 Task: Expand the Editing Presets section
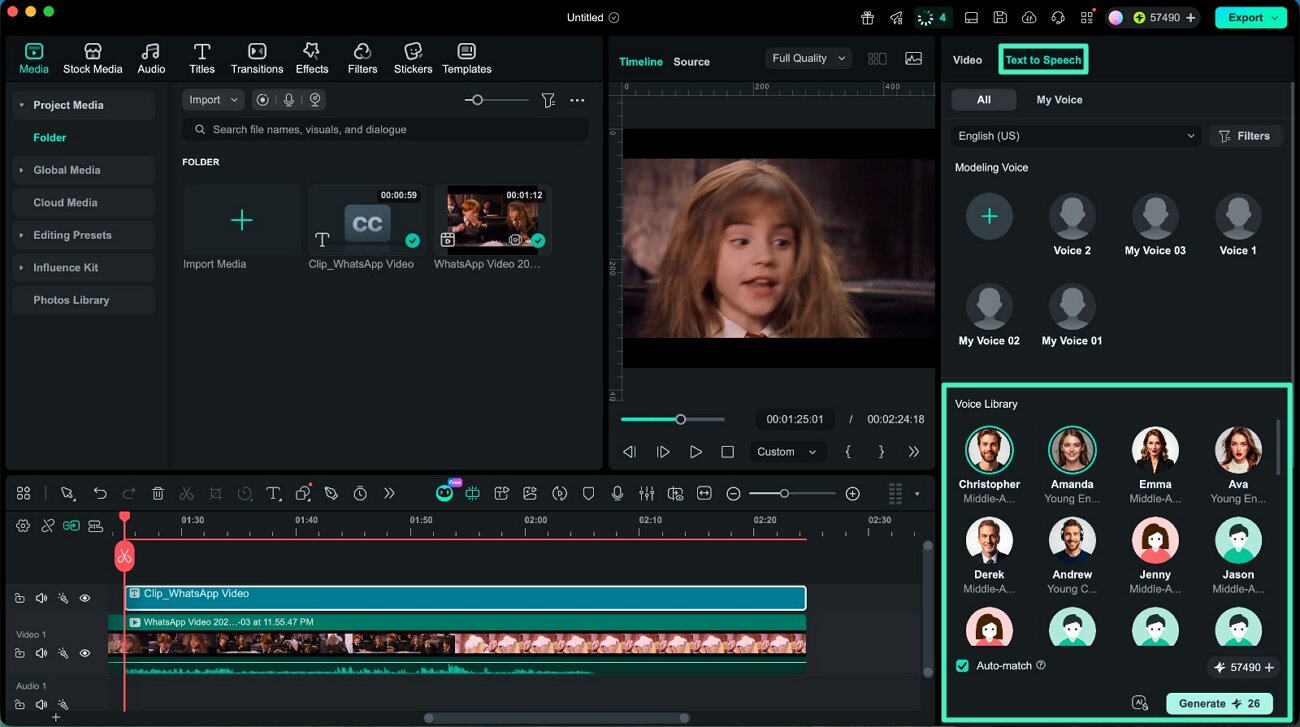[x=22, y=235]
